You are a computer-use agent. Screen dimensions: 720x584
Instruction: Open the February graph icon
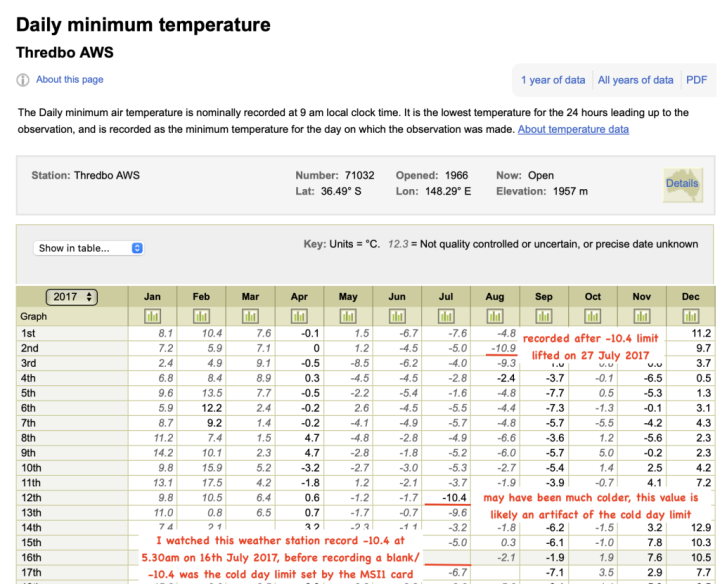tap(201, 316)
